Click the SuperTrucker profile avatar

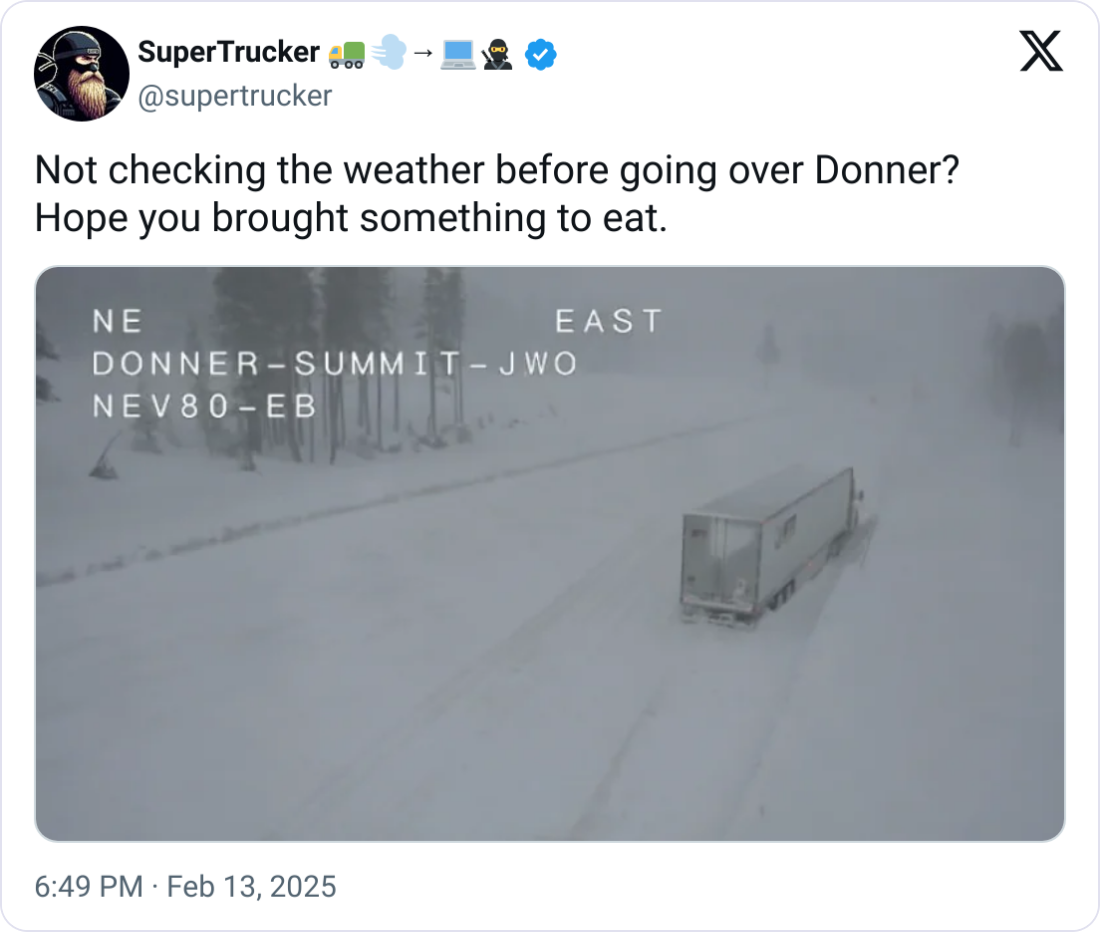(x=82, y=74)
